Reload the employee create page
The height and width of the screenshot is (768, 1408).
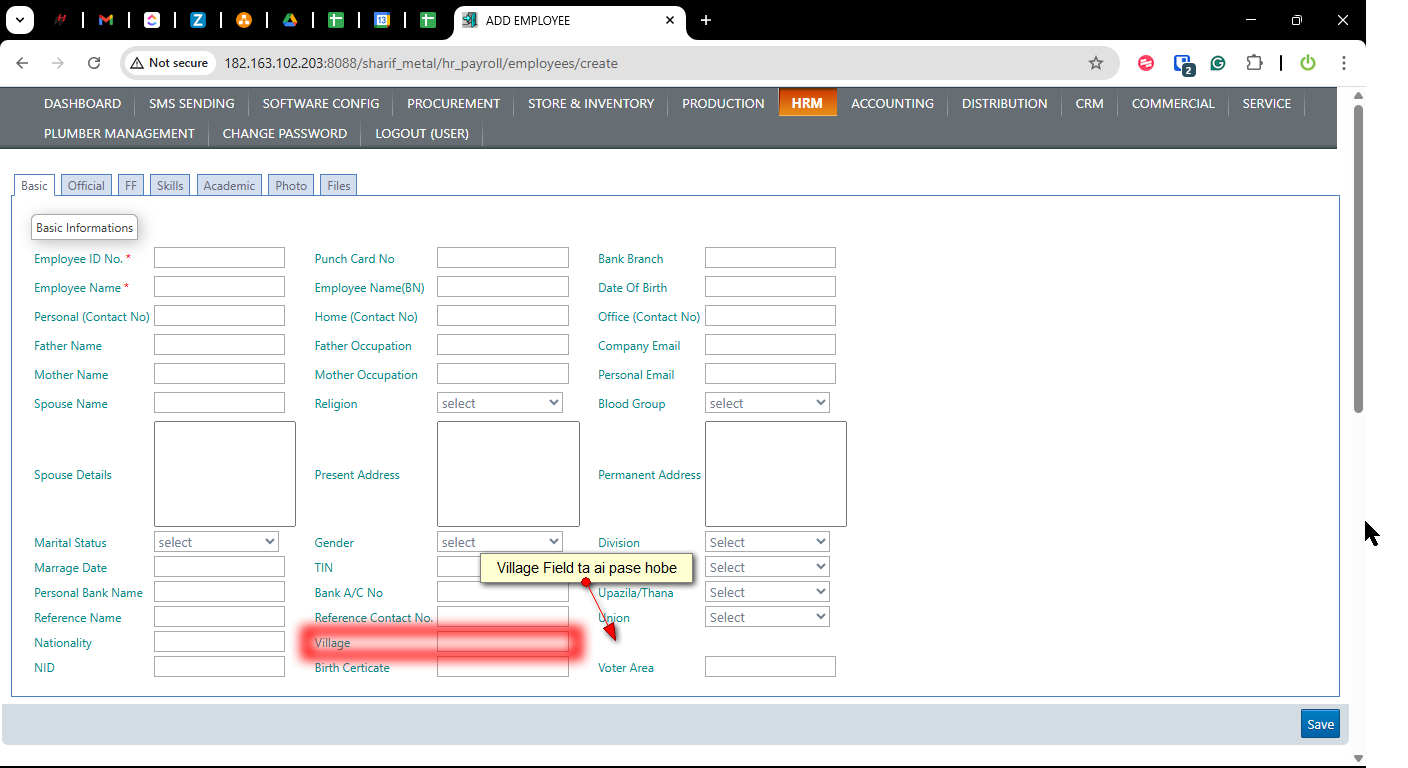(x=94, y=63)
